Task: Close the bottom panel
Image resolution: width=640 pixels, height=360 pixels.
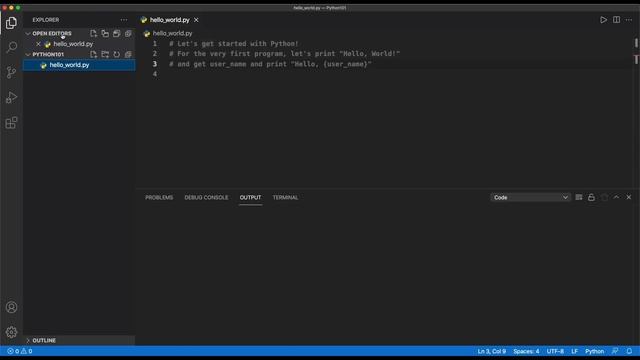Action: (629, 197)
